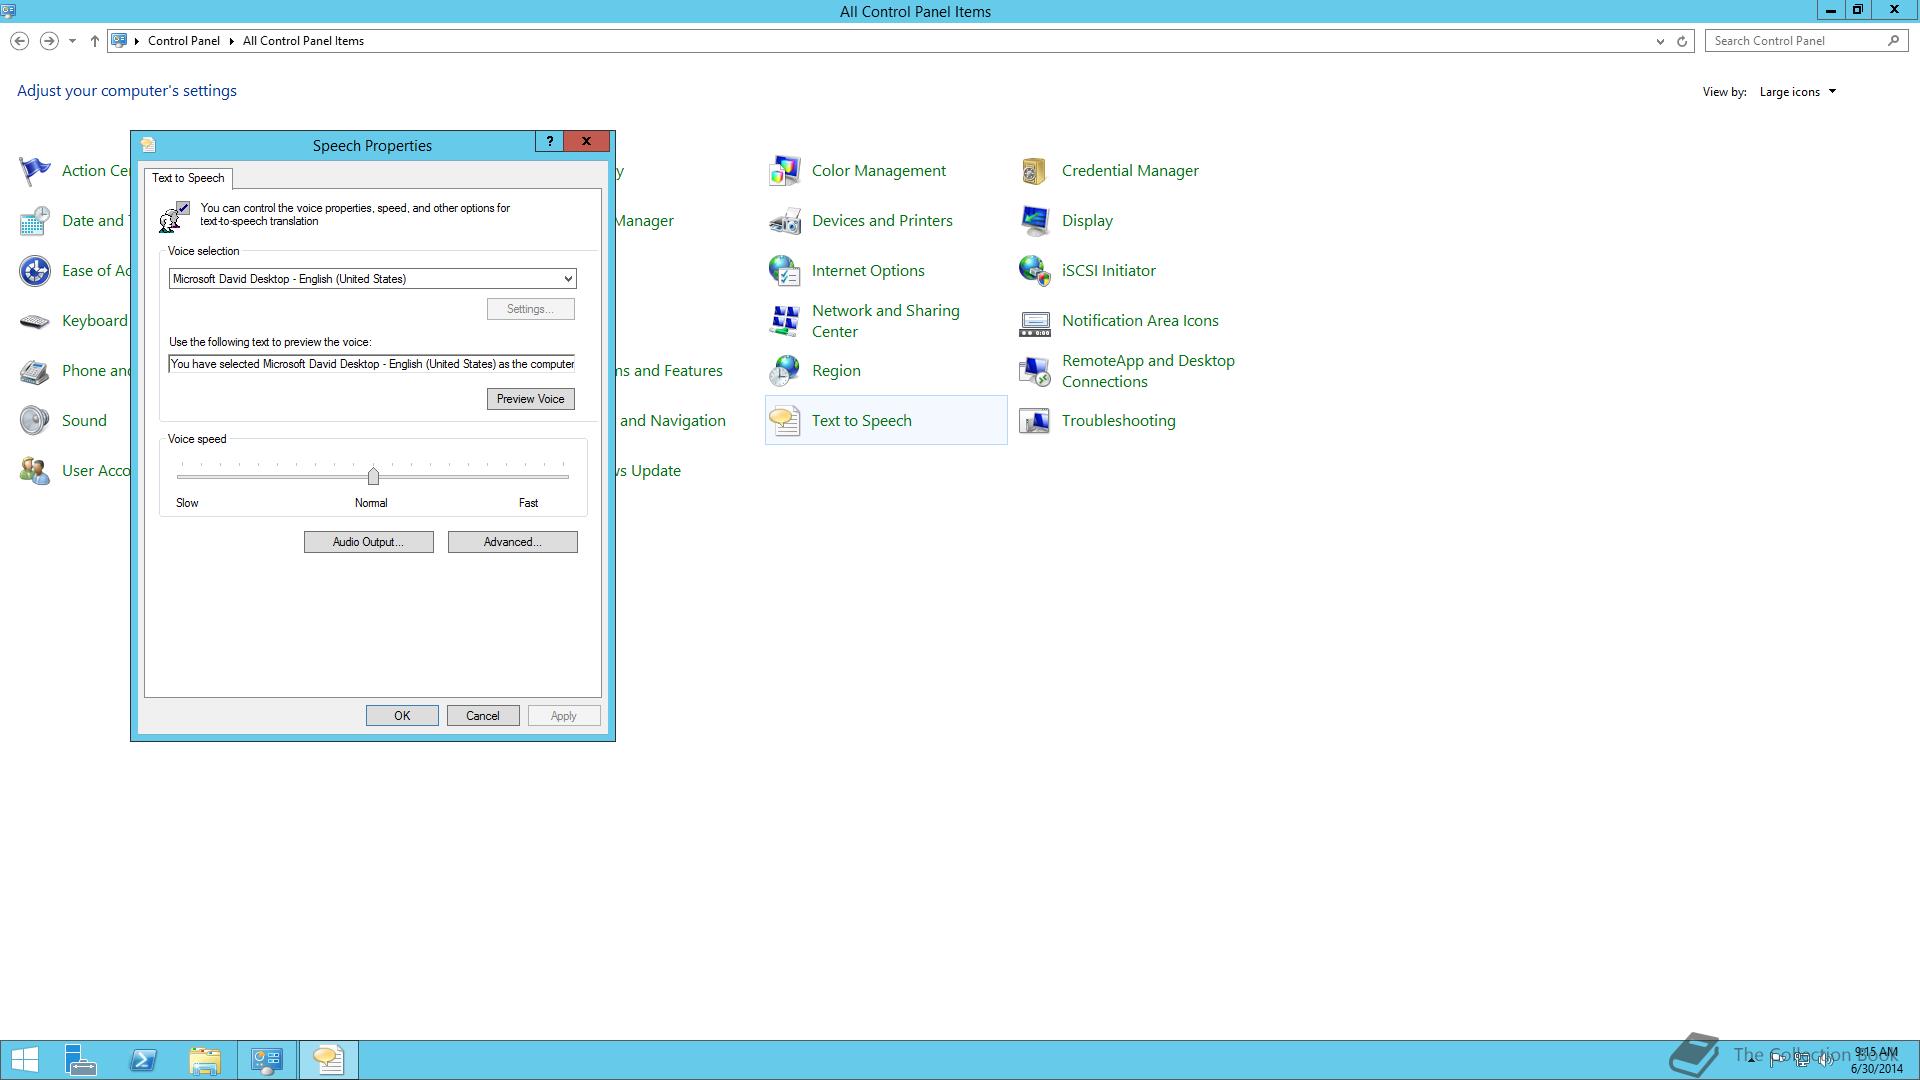Screen dimensions: 1920x1080
Task: Open the Internet Options link
Action: [x=868, y=271]
